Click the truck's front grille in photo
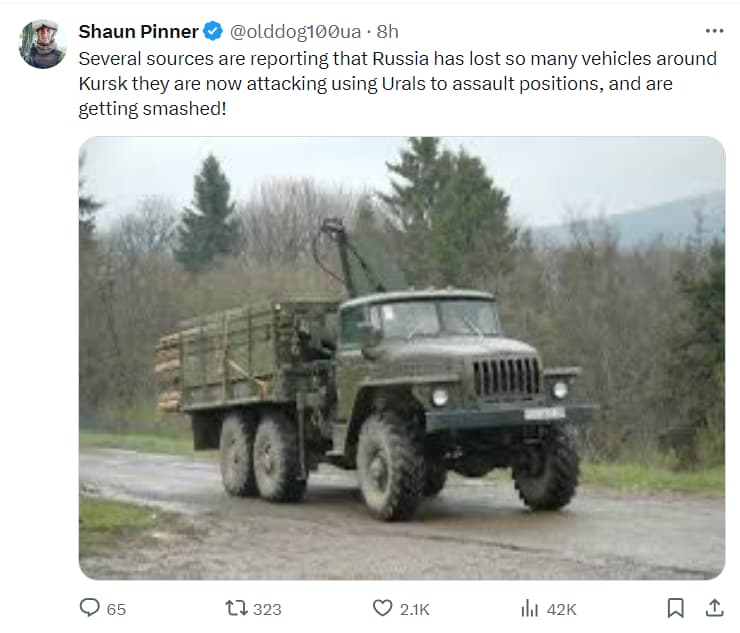The height and width of the screenshot is (633, 740). (x=506, y=377)
